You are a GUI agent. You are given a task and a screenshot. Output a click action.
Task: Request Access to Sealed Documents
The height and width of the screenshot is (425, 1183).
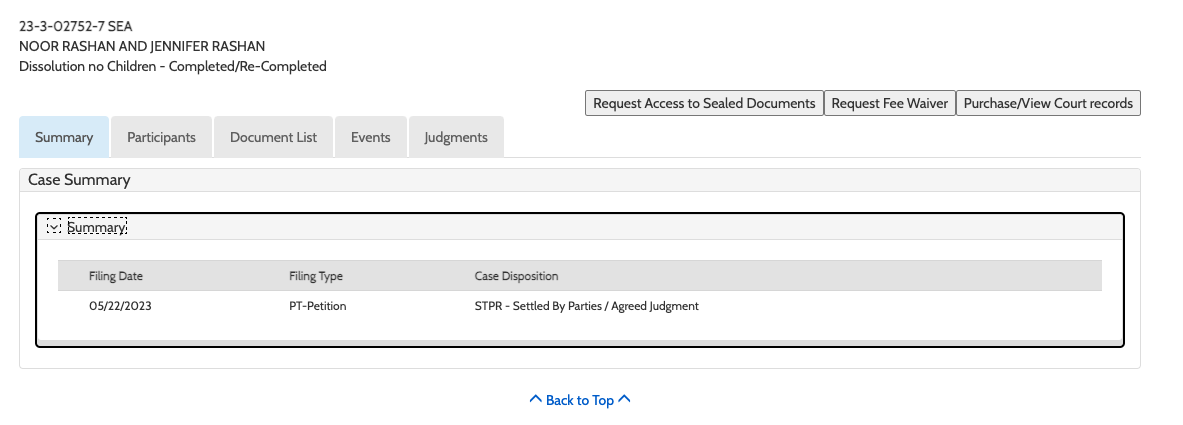[x=704, y=103]
